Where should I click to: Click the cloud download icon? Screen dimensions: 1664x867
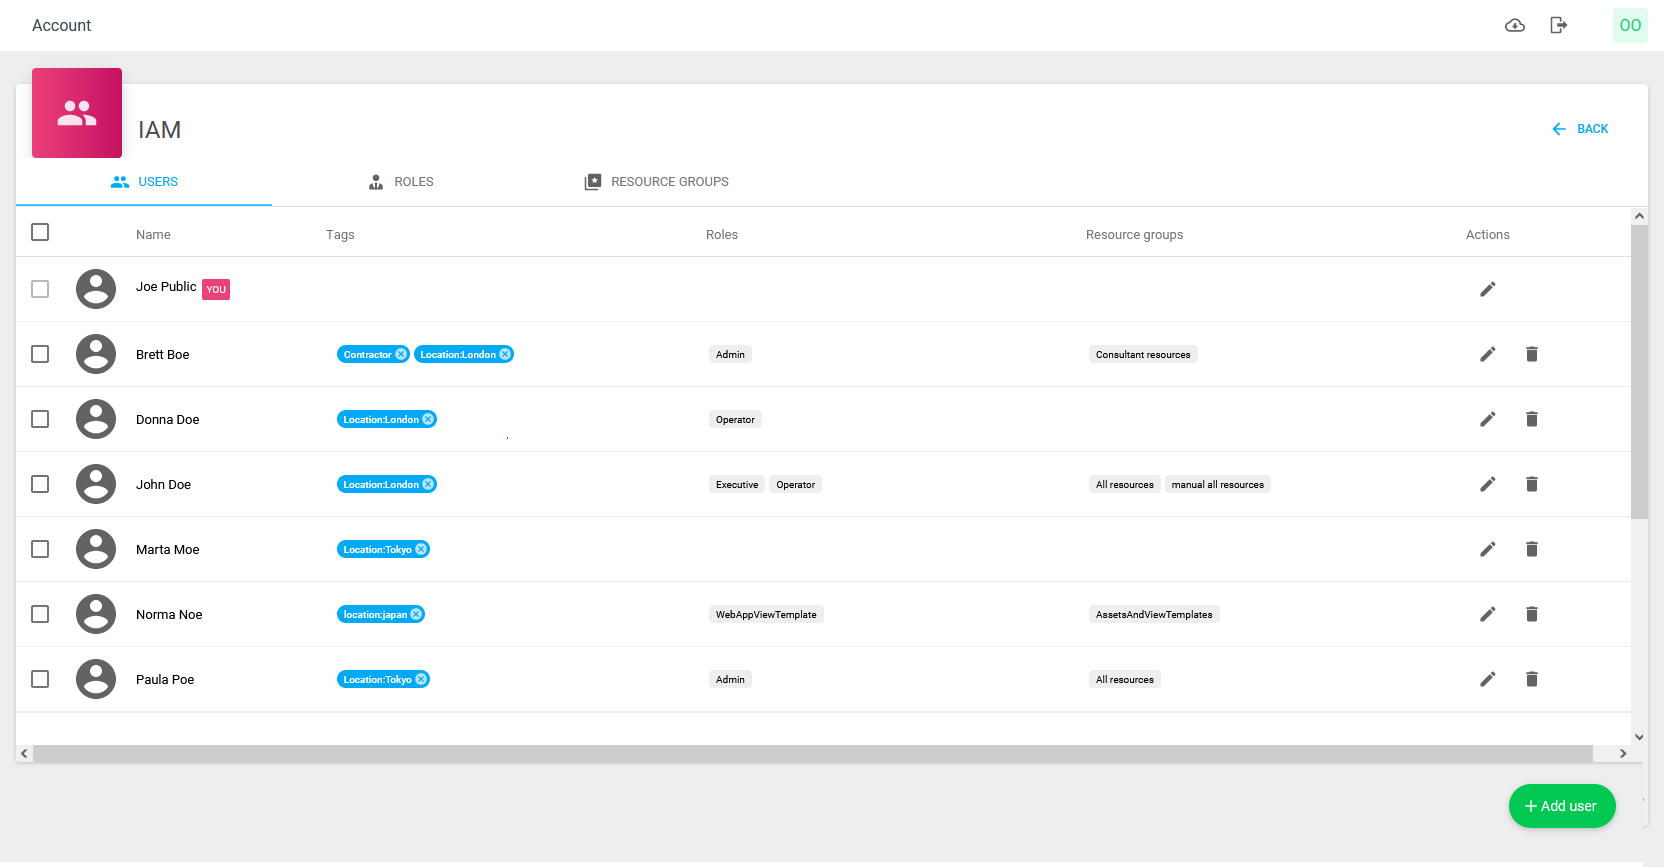[1515, 25]
